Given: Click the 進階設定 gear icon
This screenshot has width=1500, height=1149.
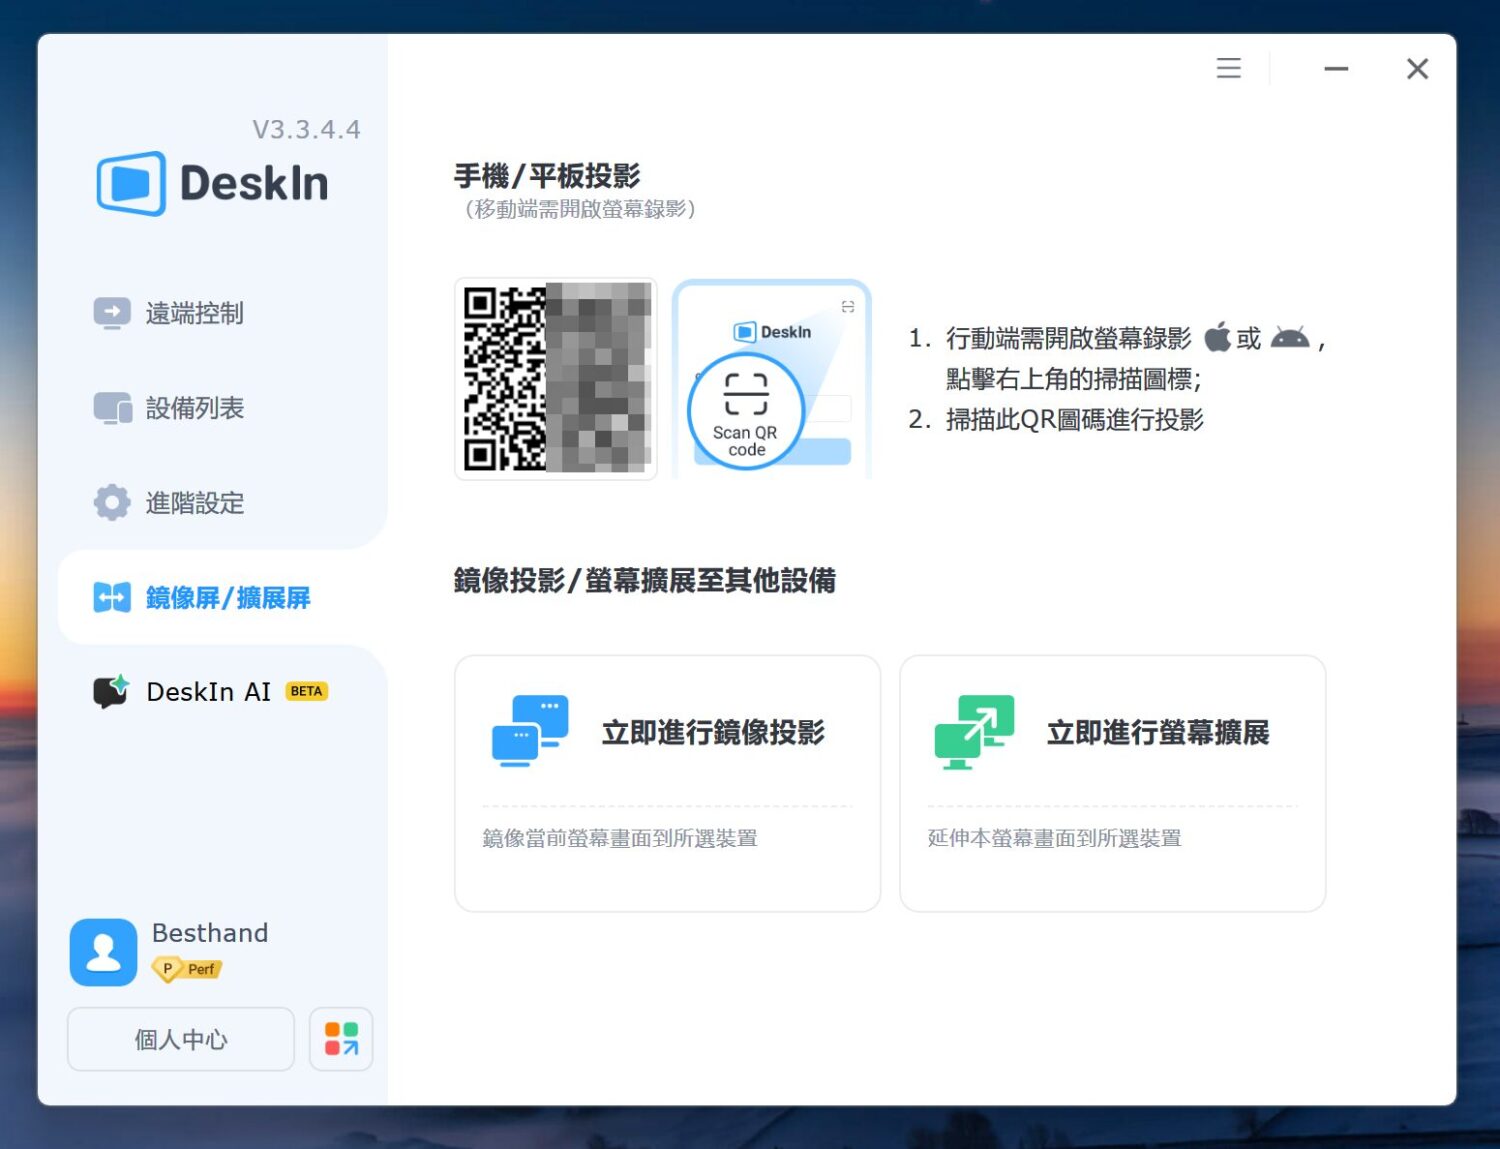Looking at the screenshot, I should click(112, 502).
